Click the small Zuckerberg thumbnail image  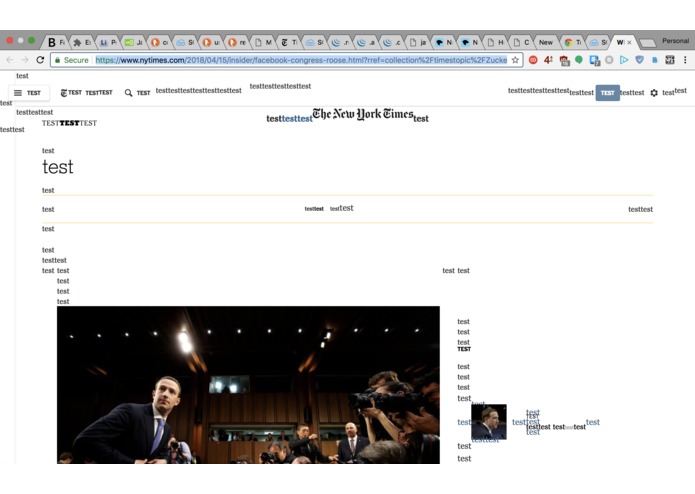coord(488,421)
